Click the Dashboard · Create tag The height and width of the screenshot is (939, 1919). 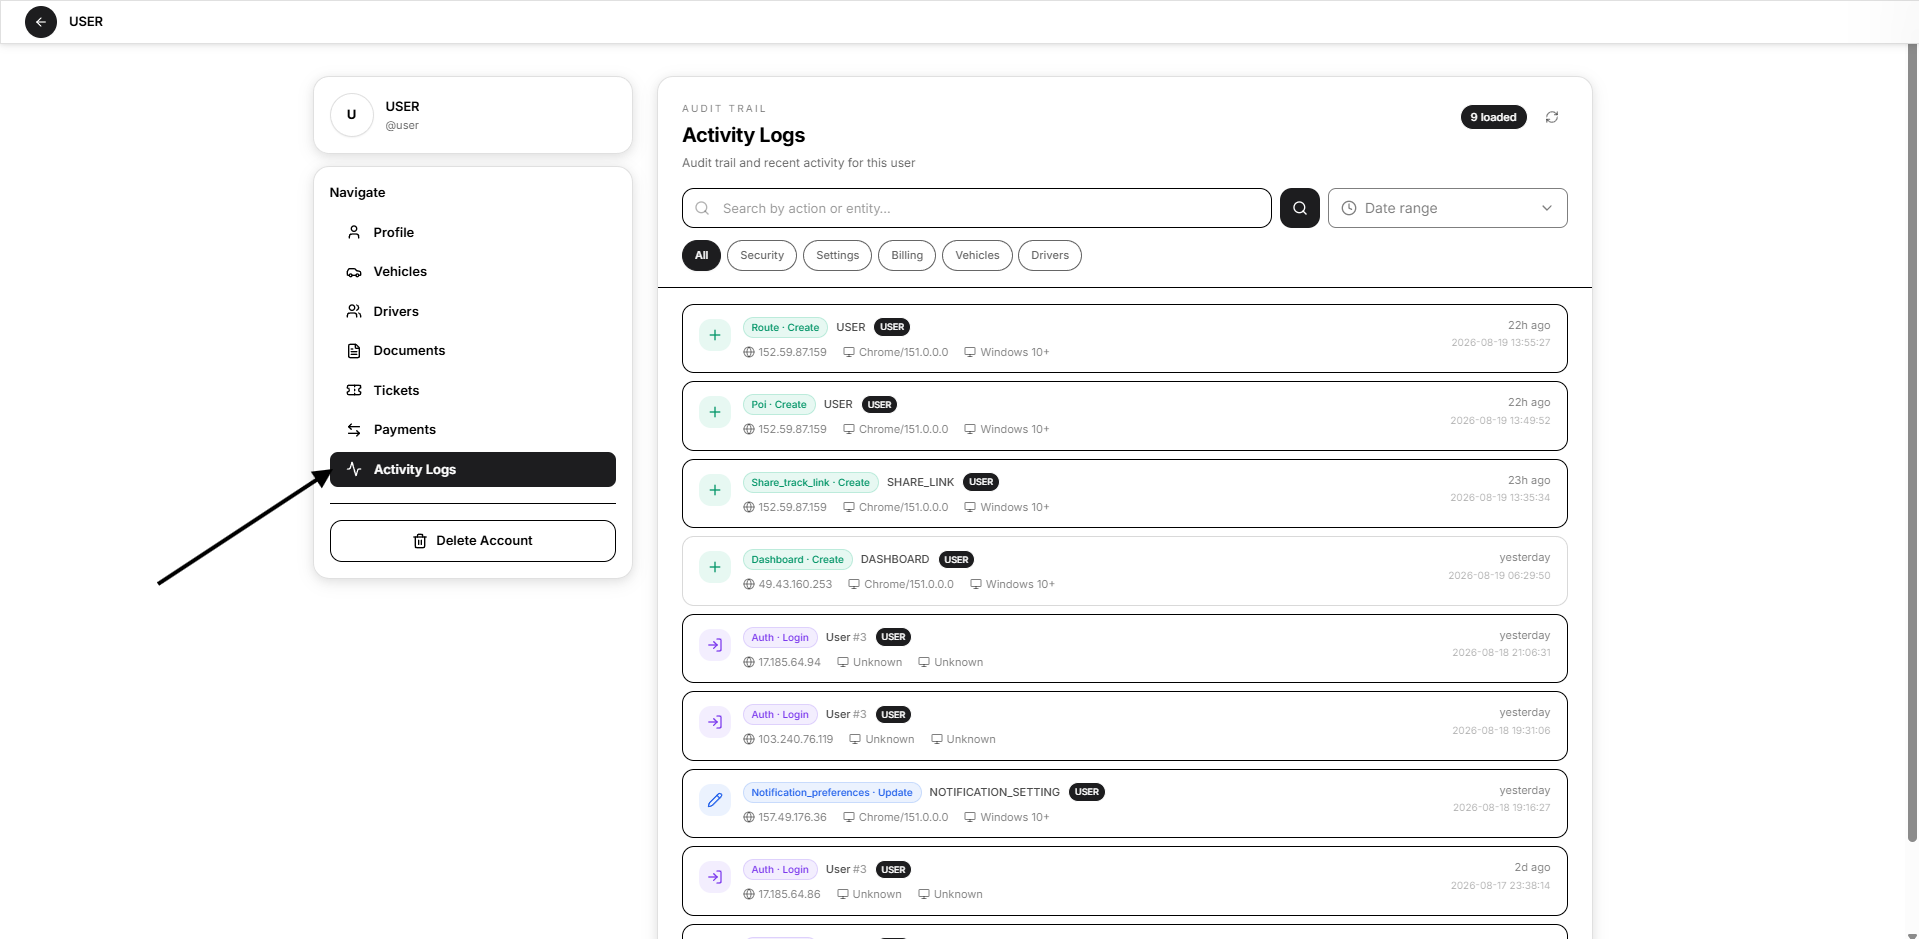coord(797,560)
